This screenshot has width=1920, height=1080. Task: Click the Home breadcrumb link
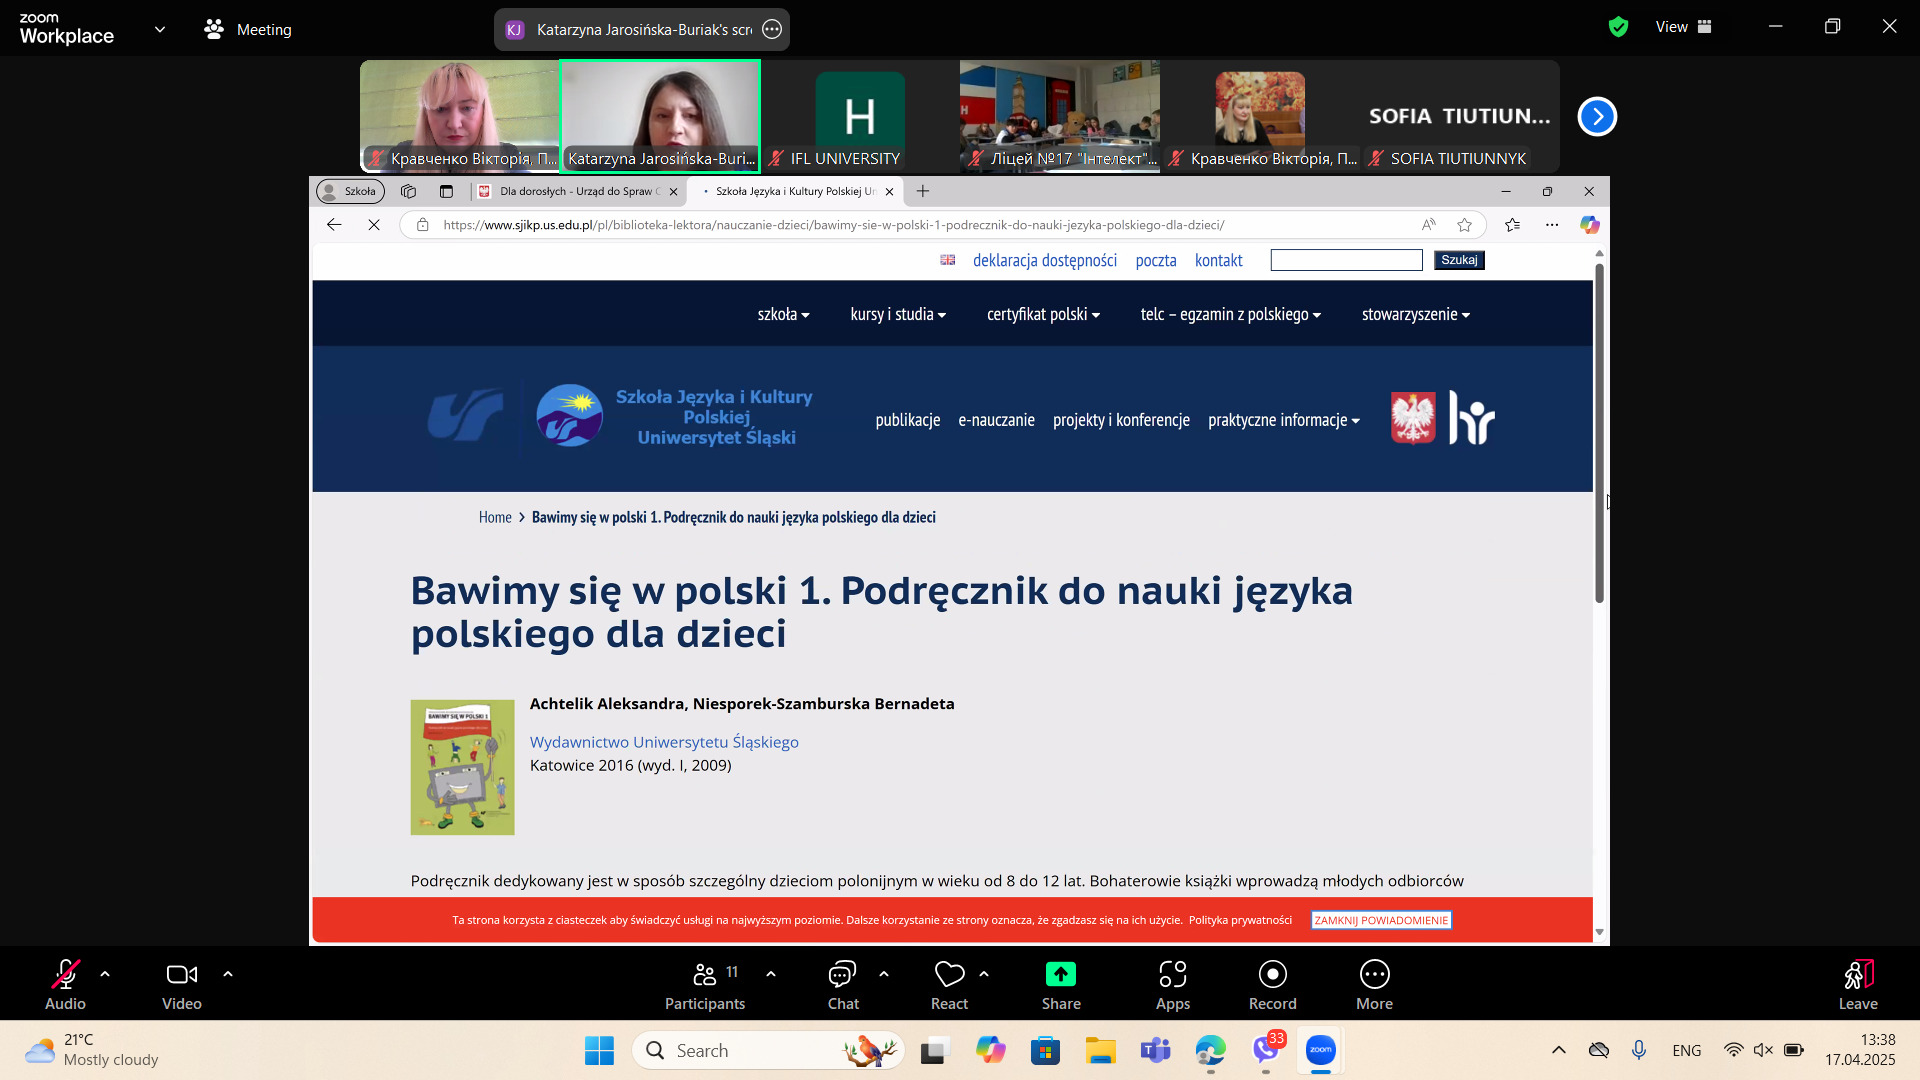click(495, 517)
